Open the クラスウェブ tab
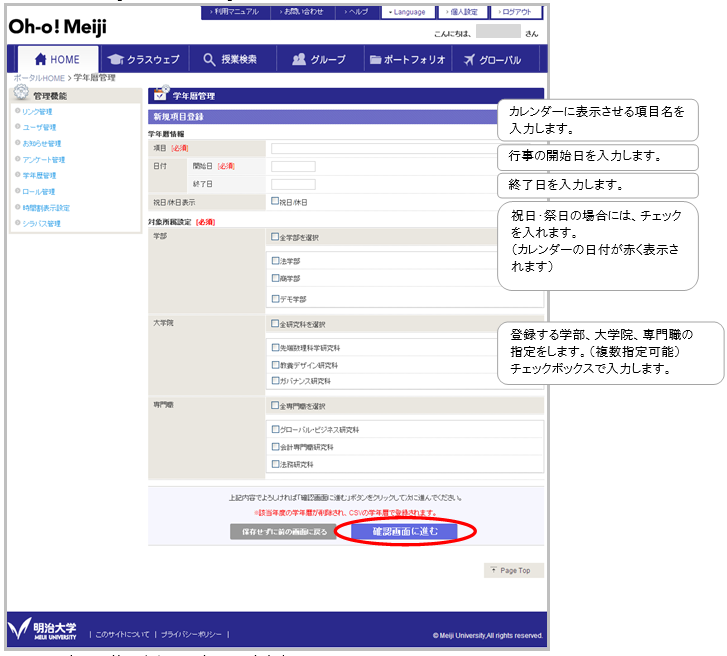 [144, 59]
